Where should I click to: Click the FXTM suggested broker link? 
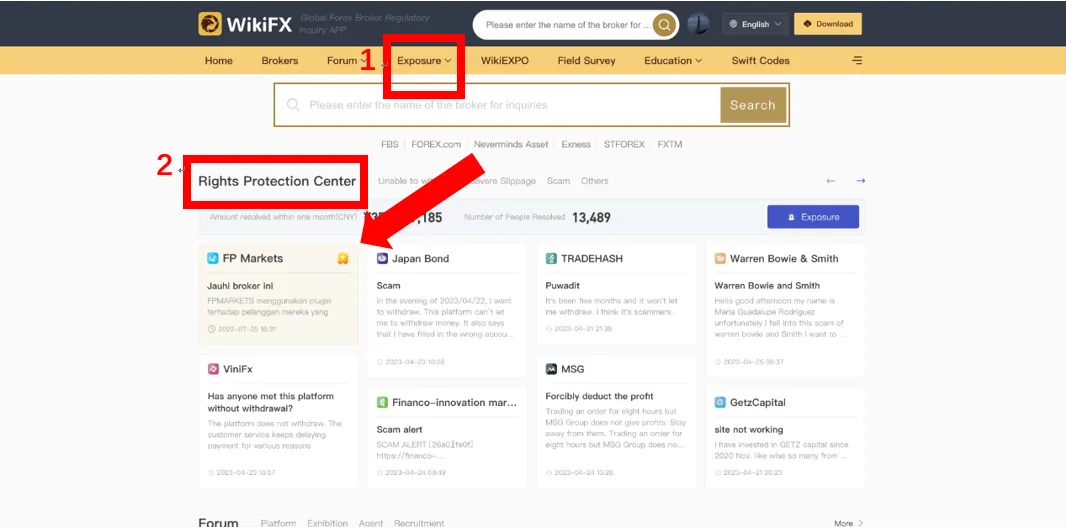pos(670,144)
